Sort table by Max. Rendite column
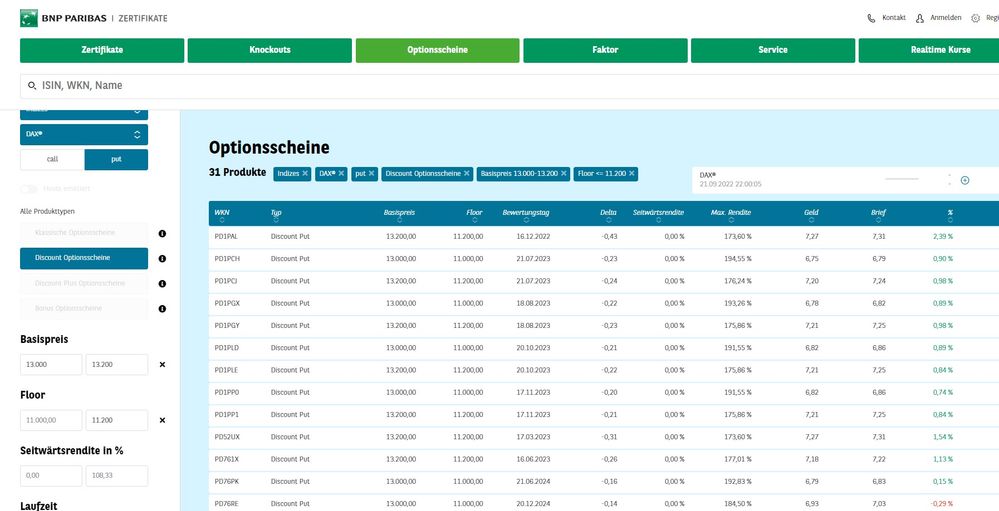This screenshot has width=999, height=511. [731, 220]
